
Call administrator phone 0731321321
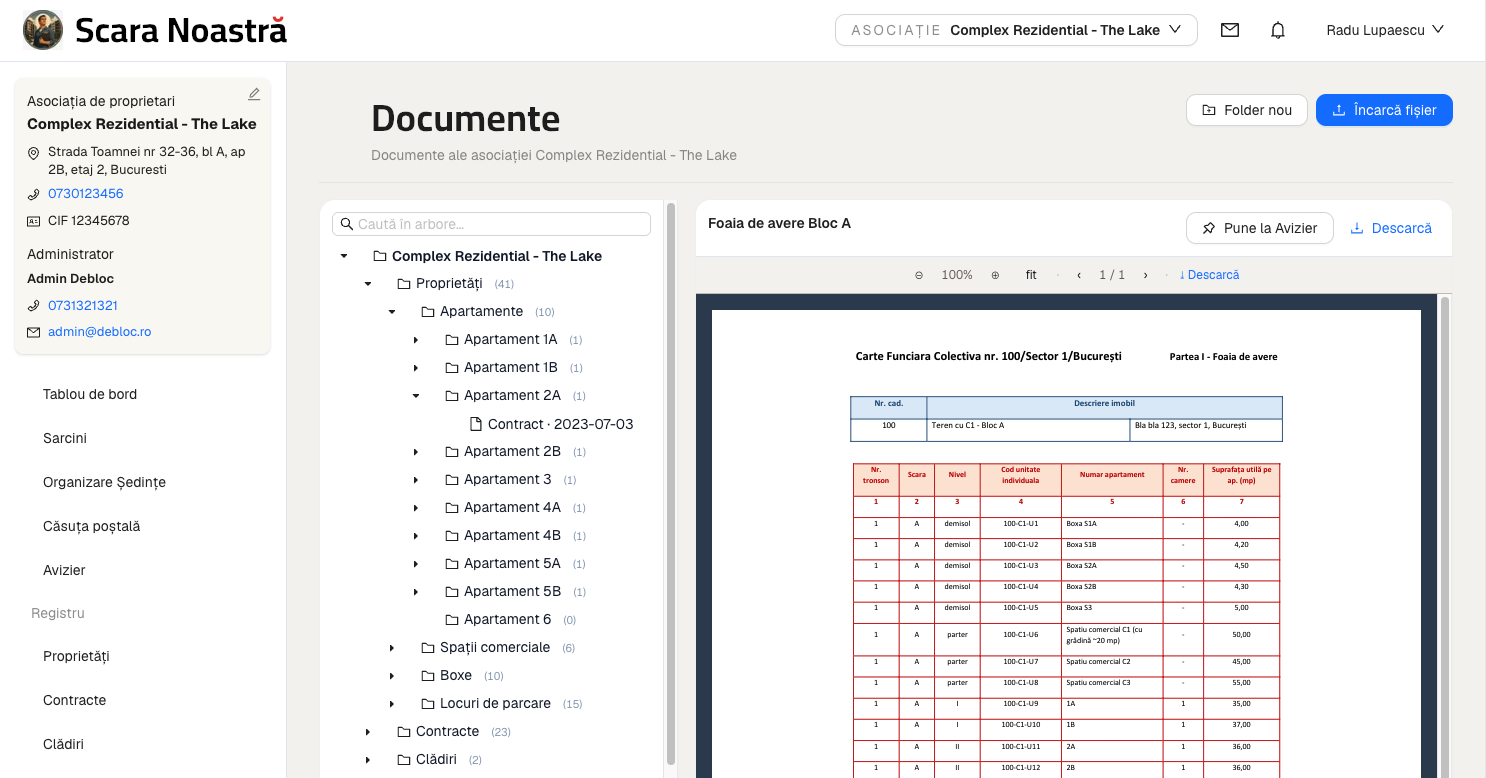(x=83, y=306)
